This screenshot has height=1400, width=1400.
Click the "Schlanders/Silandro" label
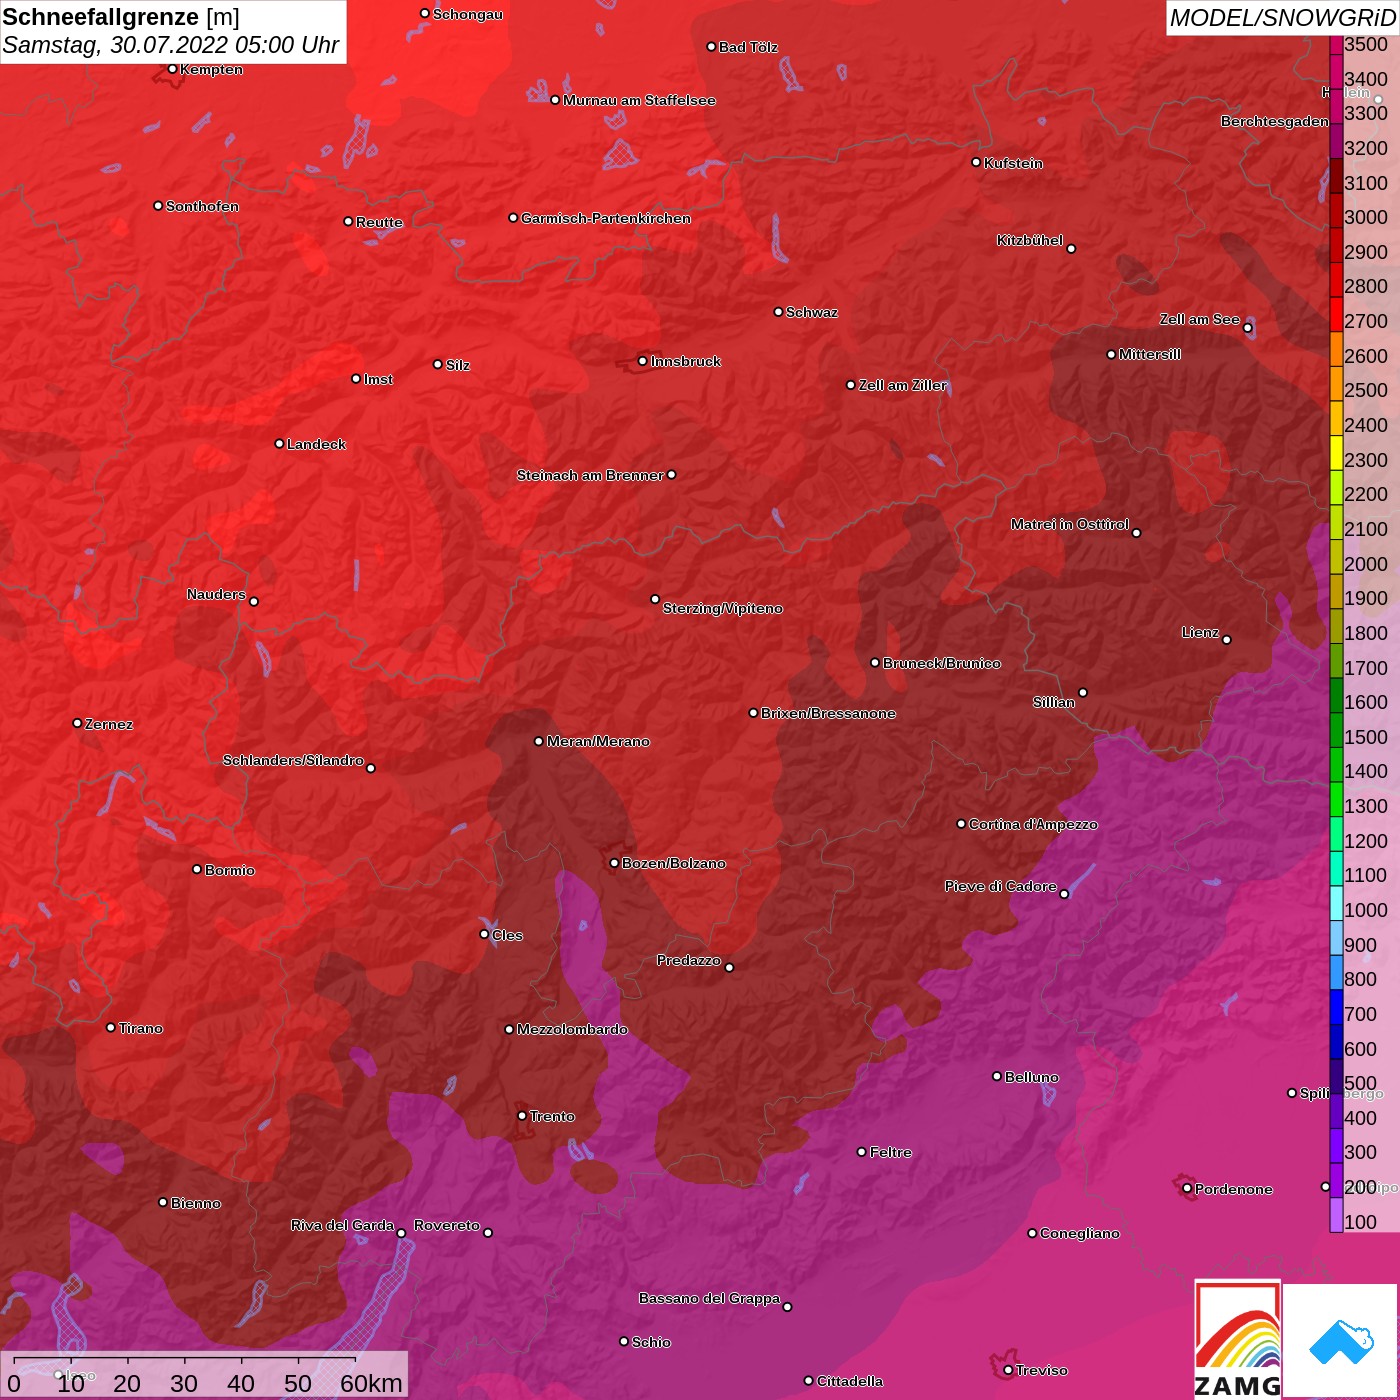(x=293, y=760)
